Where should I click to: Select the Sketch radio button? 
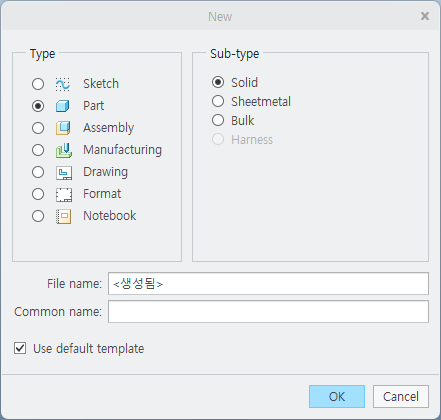[38, 84]
